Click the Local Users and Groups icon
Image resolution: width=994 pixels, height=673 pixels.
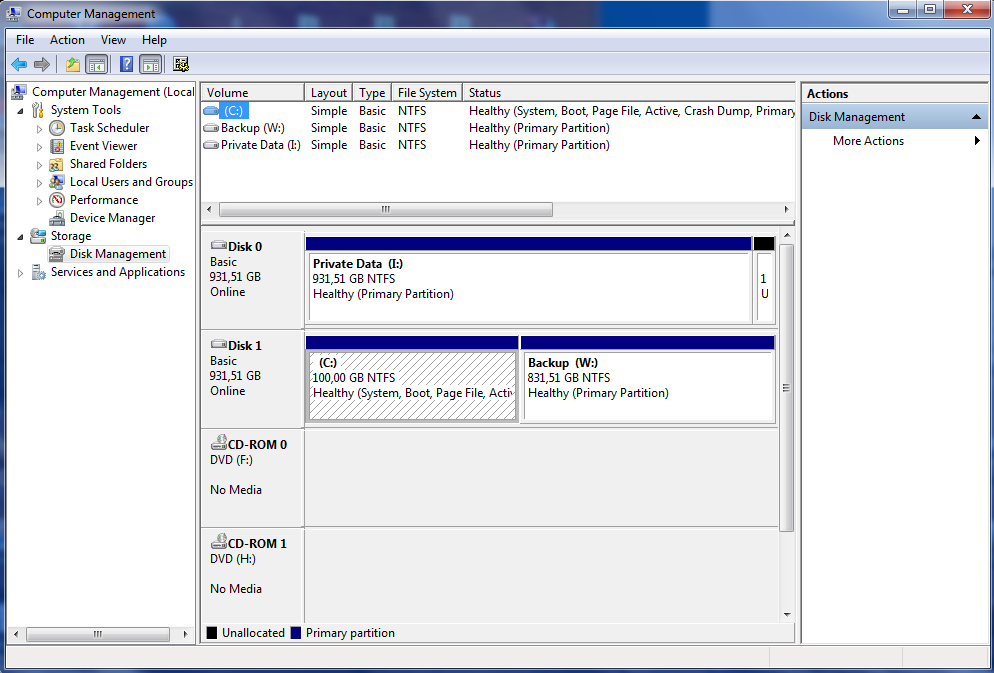pyautogui.click(x=57, y=182)
